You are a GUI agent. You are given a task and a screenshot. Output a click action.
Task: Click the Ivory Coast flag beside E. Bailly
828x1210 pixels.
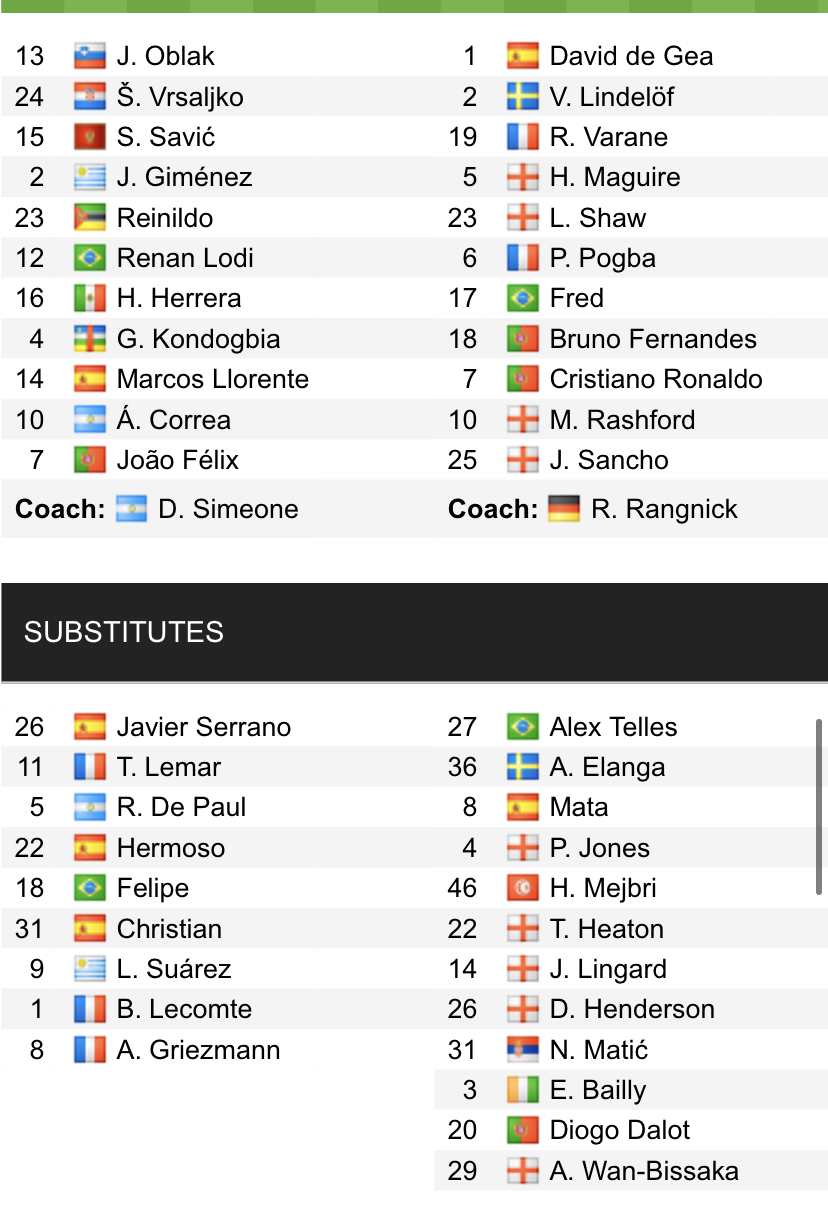click(x=522, y=1090)
